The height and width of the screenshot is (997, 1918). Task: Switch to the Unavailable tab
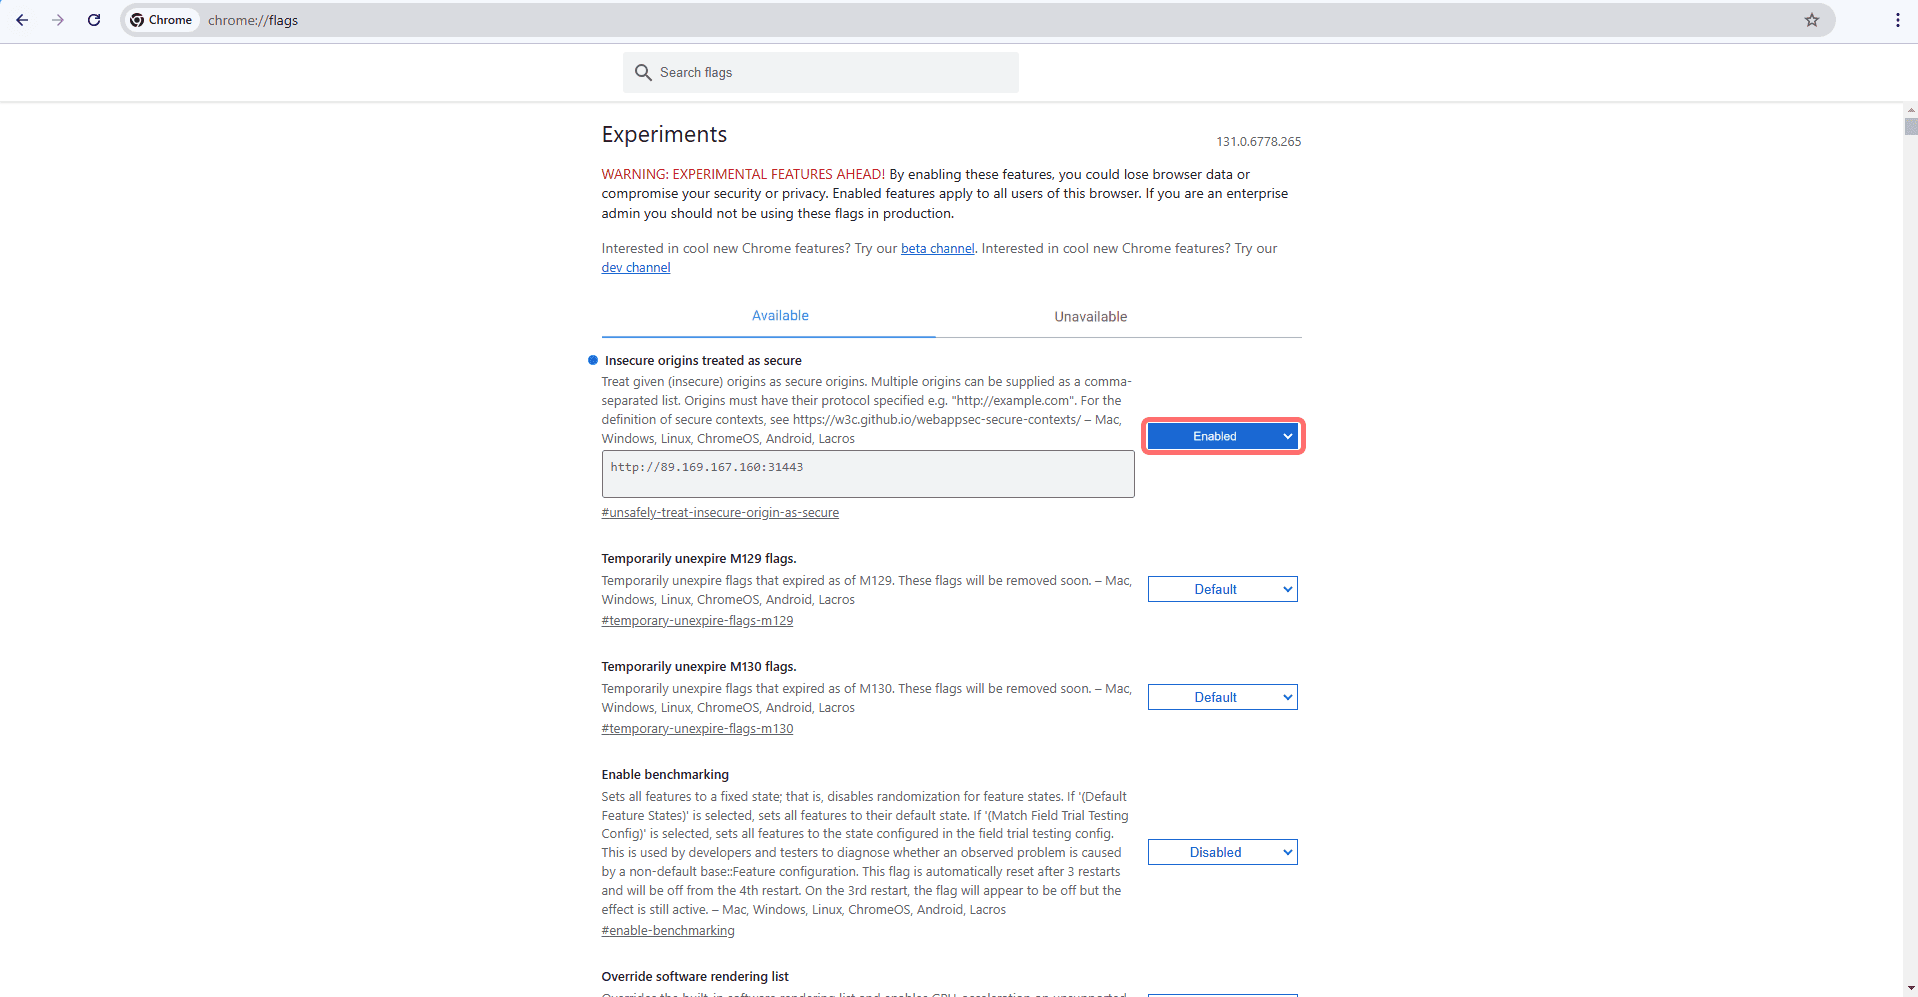[x=1090, y=317]
